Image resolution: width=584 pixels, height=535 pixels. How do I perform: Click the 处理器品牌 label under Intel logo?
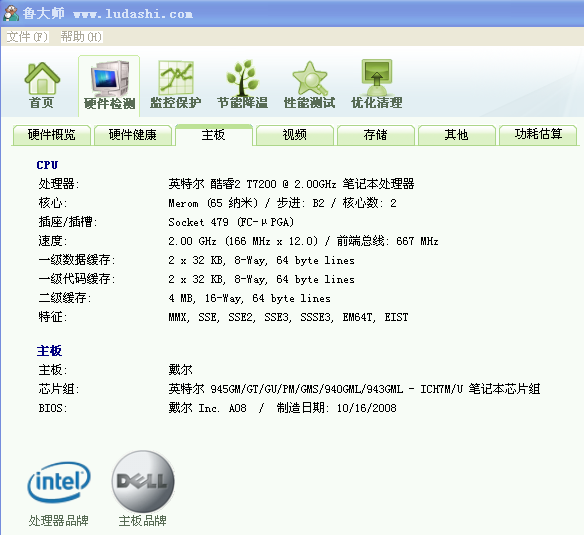59,520
